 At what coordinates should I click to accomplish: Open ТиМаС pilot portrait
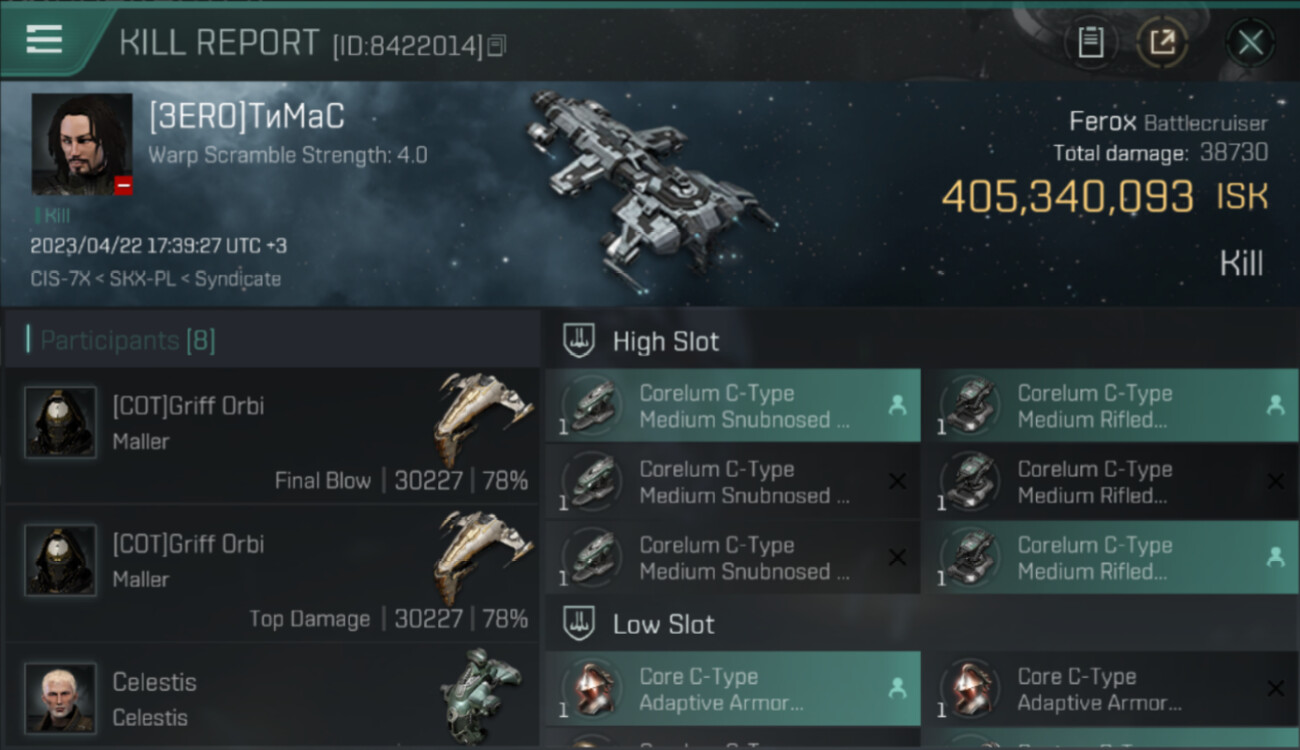point(82,144)
